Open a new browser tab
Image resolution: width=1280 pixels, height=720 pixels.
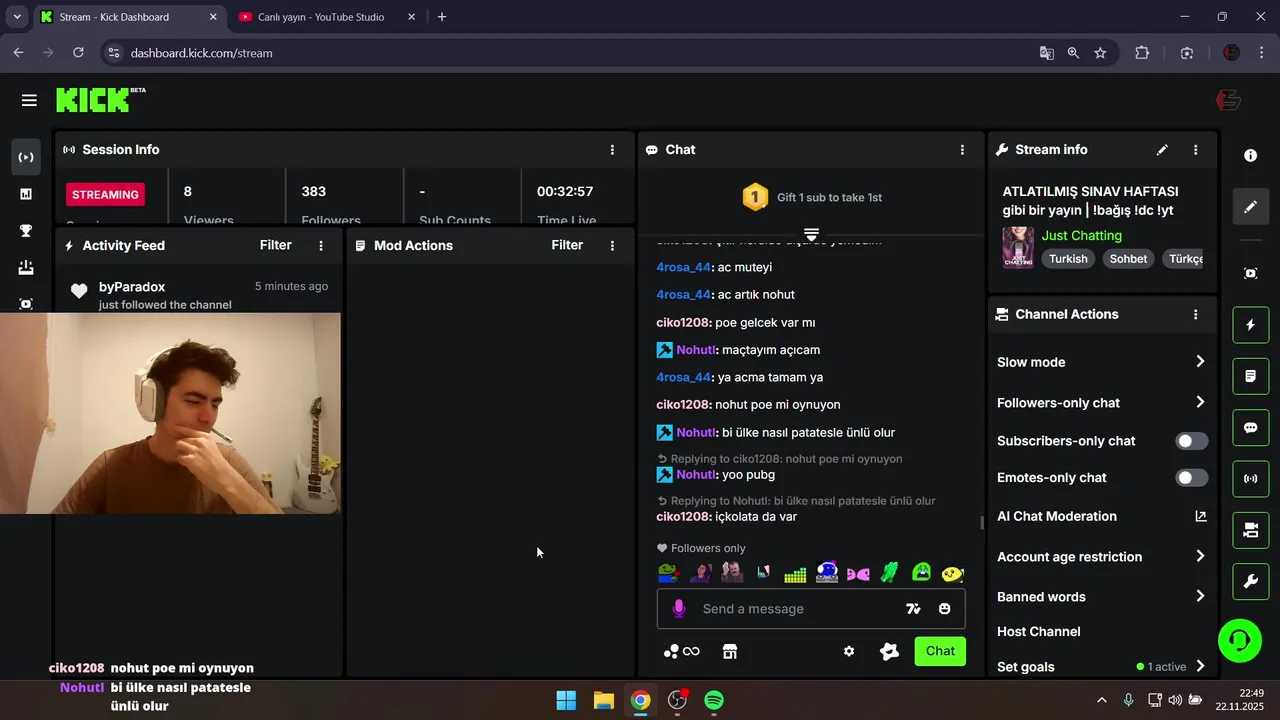click(x=442, y=17)
